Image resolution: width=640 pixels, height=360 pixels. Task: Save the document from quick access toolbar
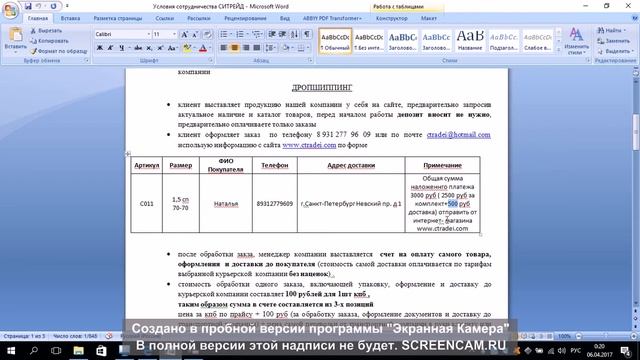point(28,6)
